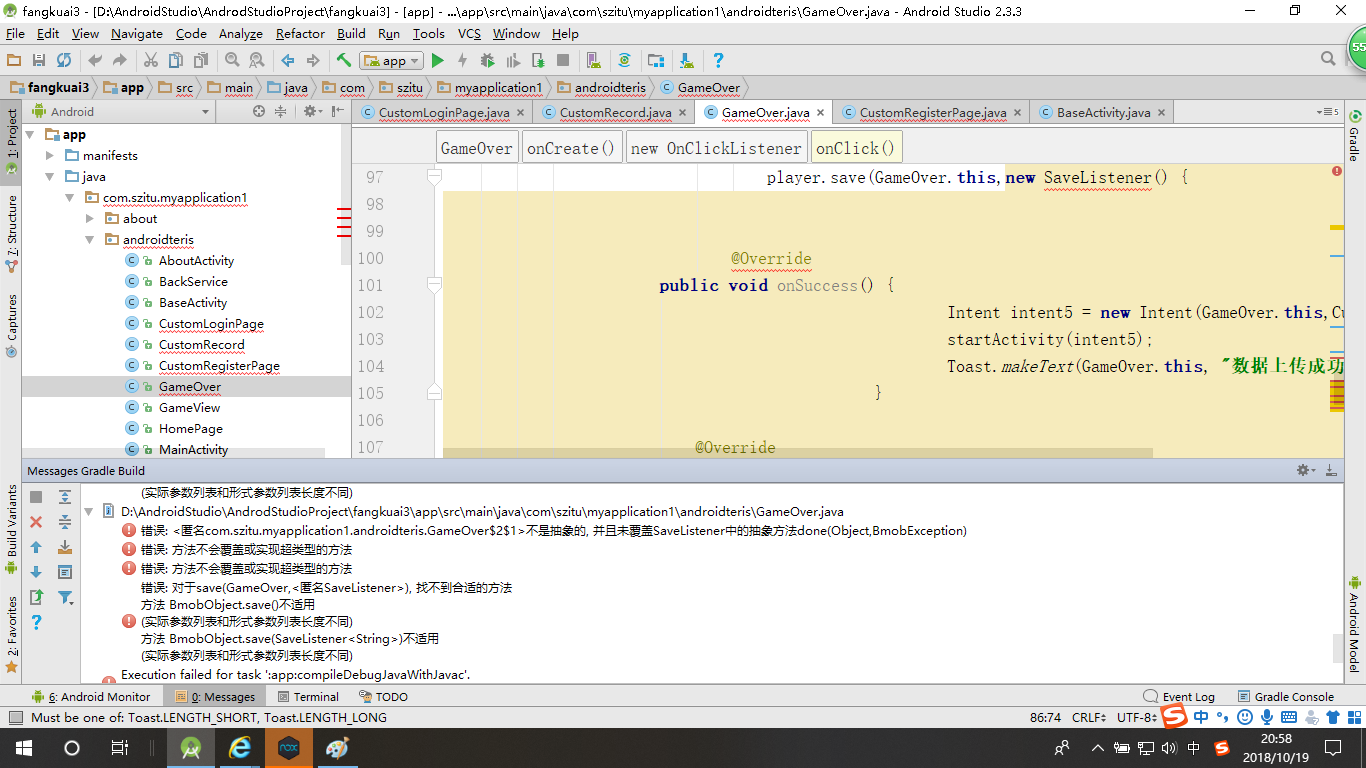Open the Android project view dropdown
This screenshot has width=1366, height=768.
121,112
